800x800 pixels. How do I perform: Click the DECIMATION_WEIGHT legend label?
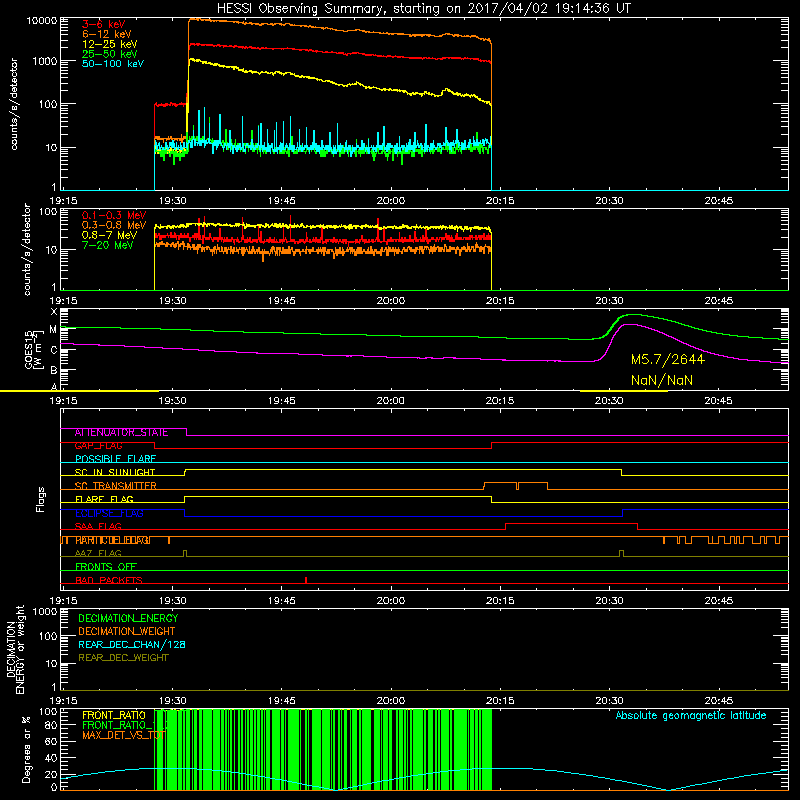[127, 632]
